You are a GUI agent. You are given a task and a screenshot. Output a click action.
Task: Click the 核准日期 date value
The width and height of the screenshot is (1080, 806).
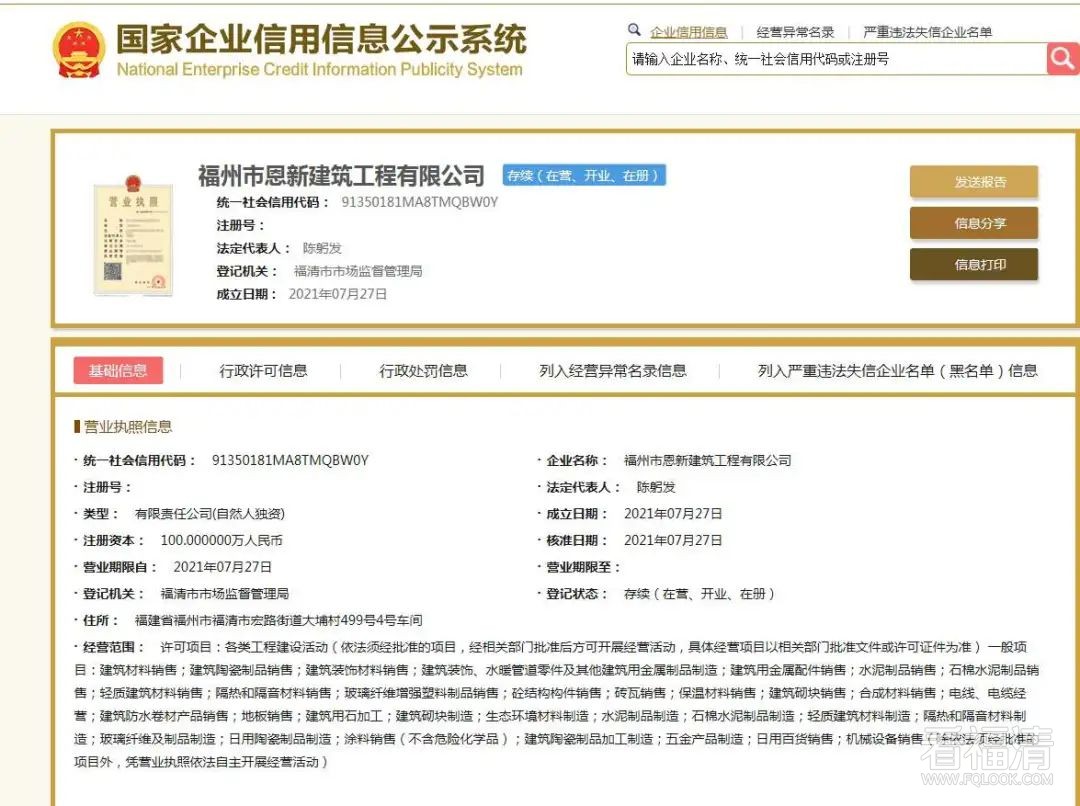tap(673, 540)
